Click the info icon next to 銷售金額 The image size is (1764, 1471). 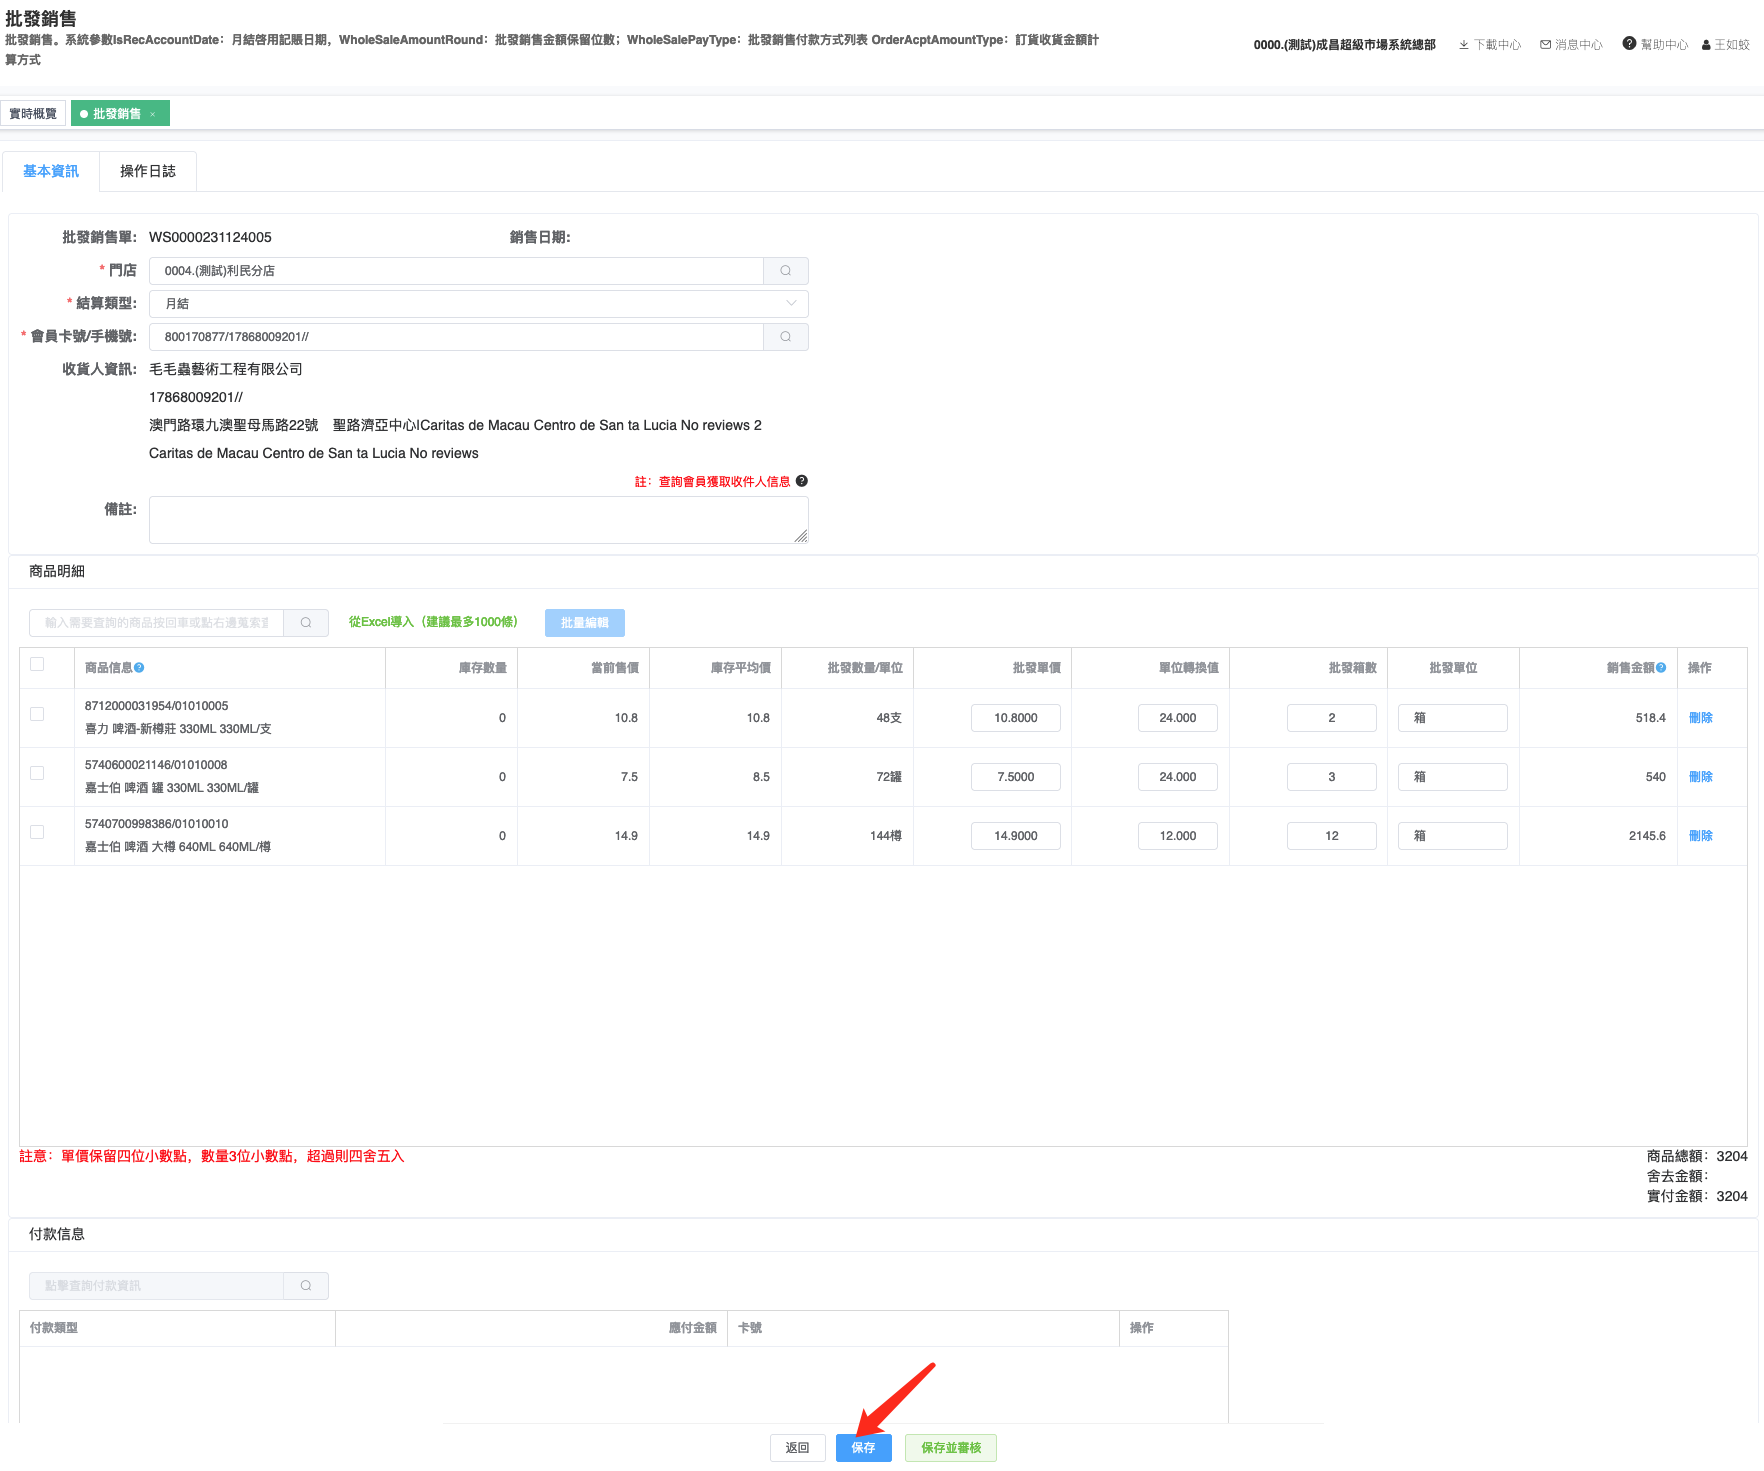pos(1661,668)
